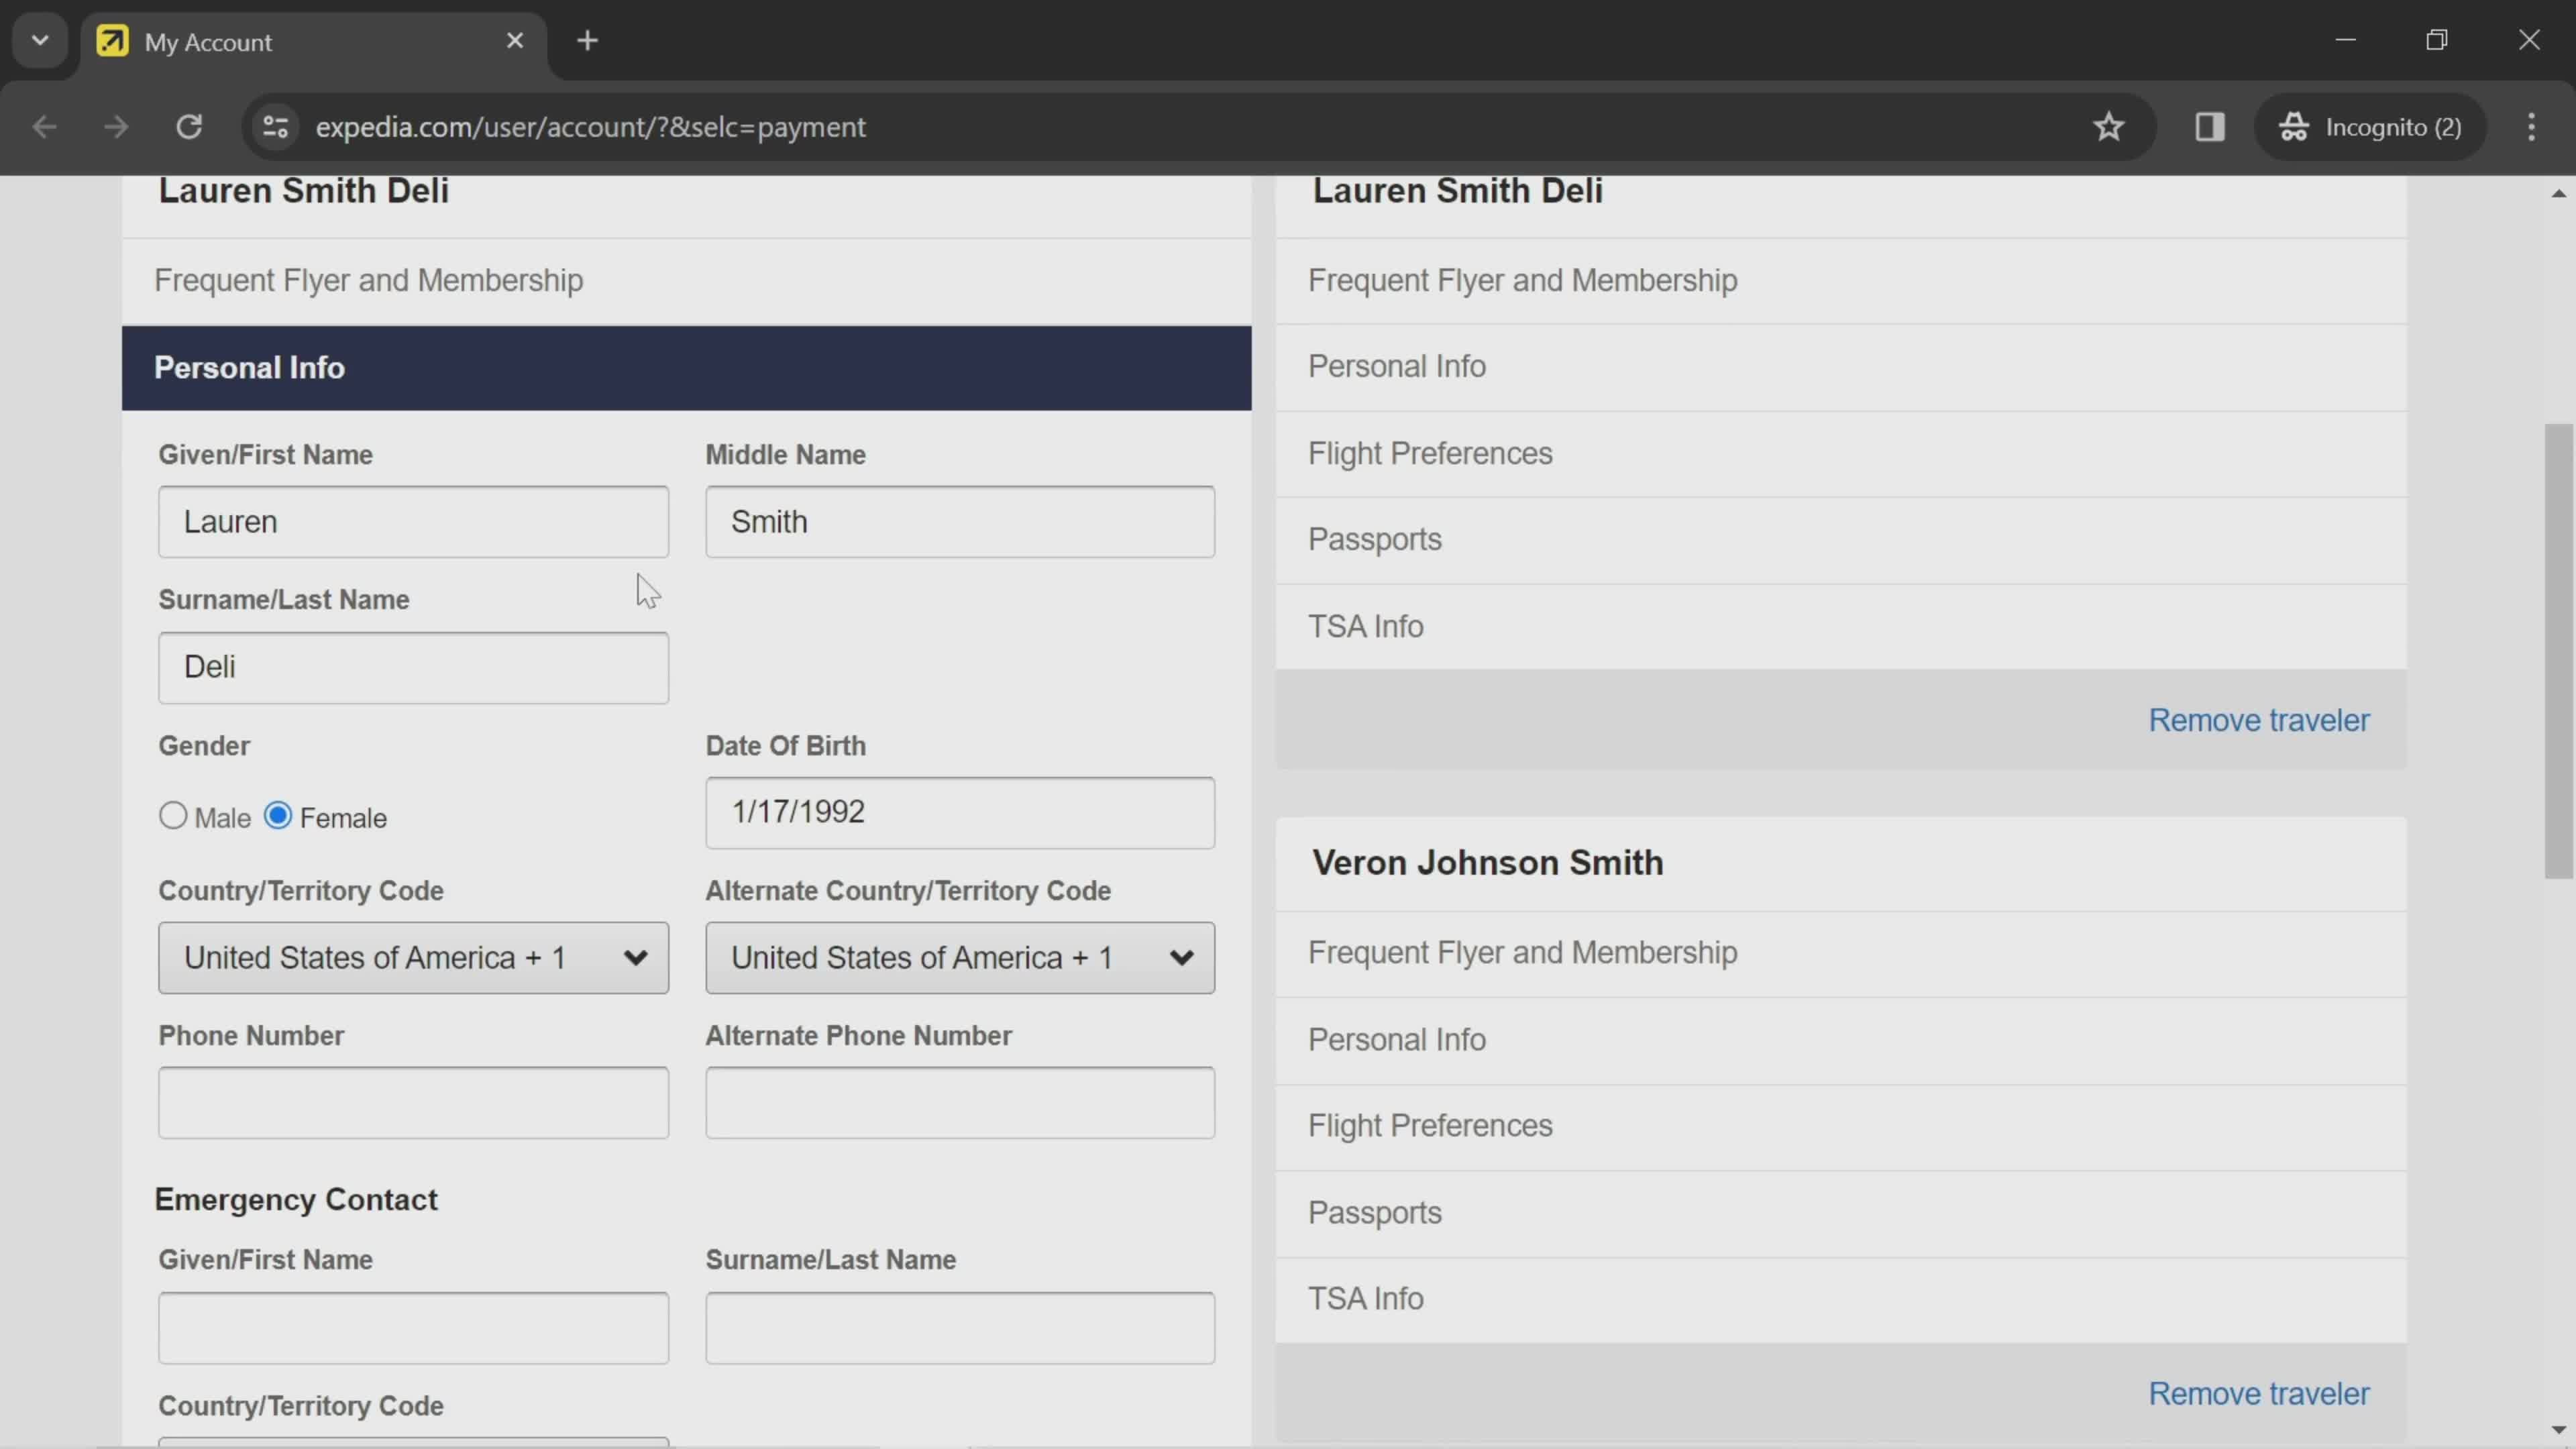Click the browser forward arrow
The image size is (2576, 1449).
[116, 127]
